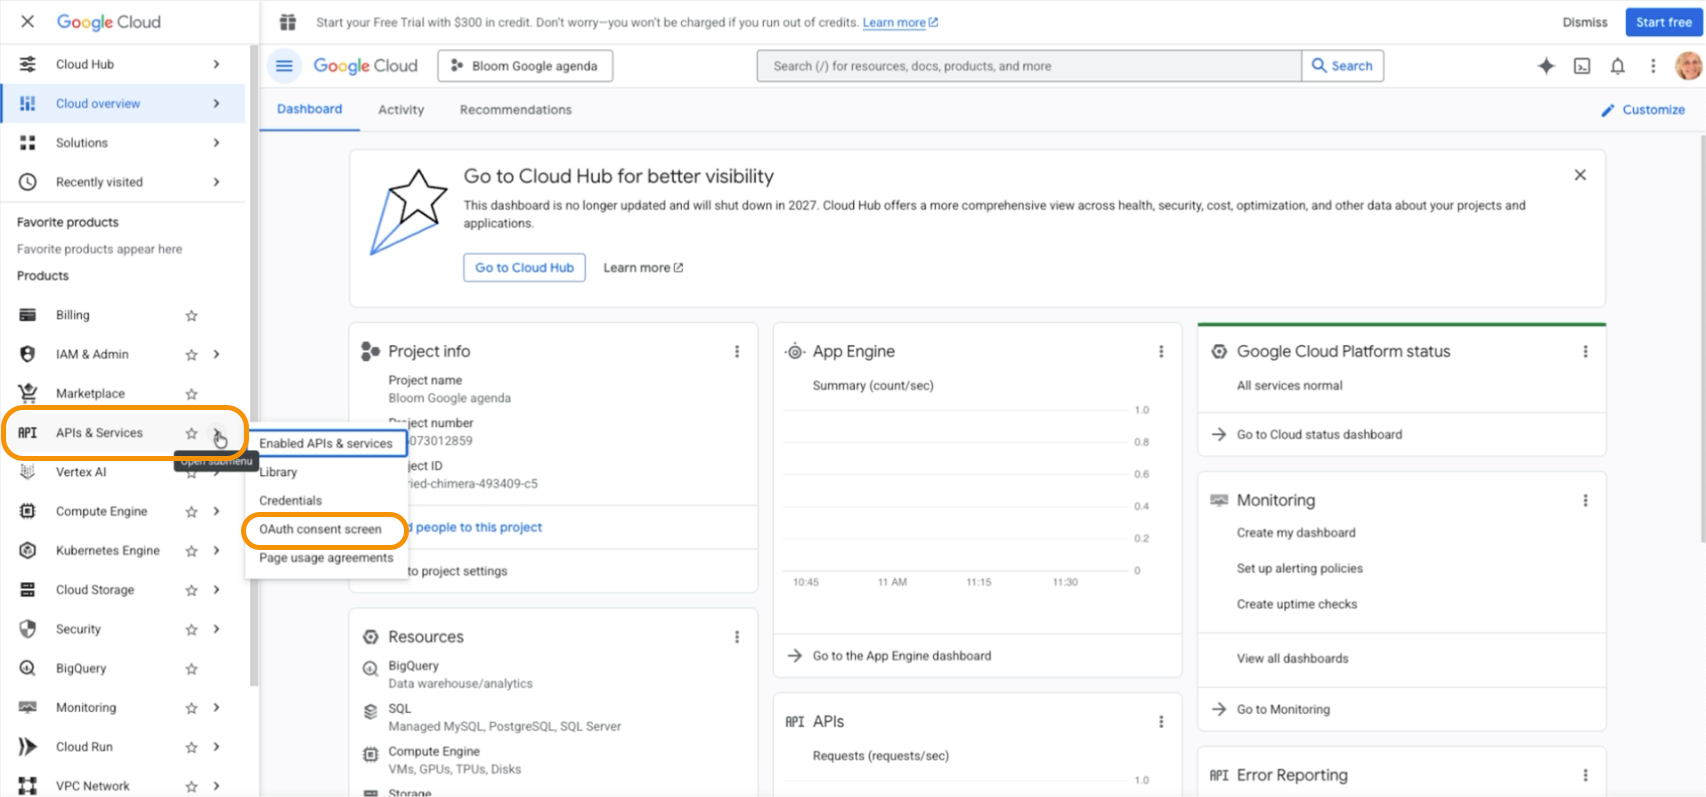Screen dimensions: 1706x797
Task: Open the user account avatar
Action: point(1688,66)
